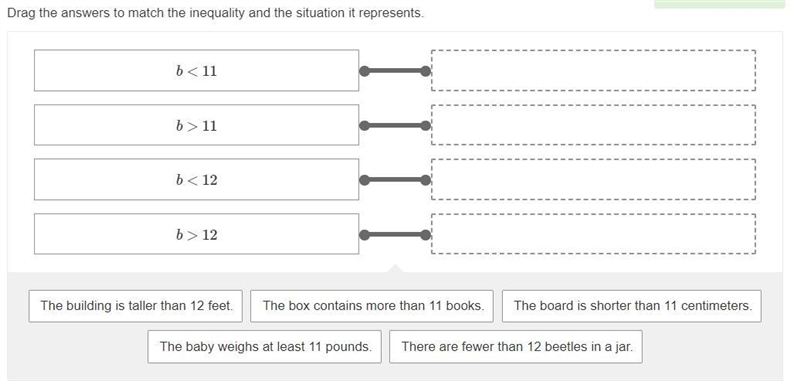800x381 pixels.
Task: Select the b < 12 inequality box
Action: 196,180
